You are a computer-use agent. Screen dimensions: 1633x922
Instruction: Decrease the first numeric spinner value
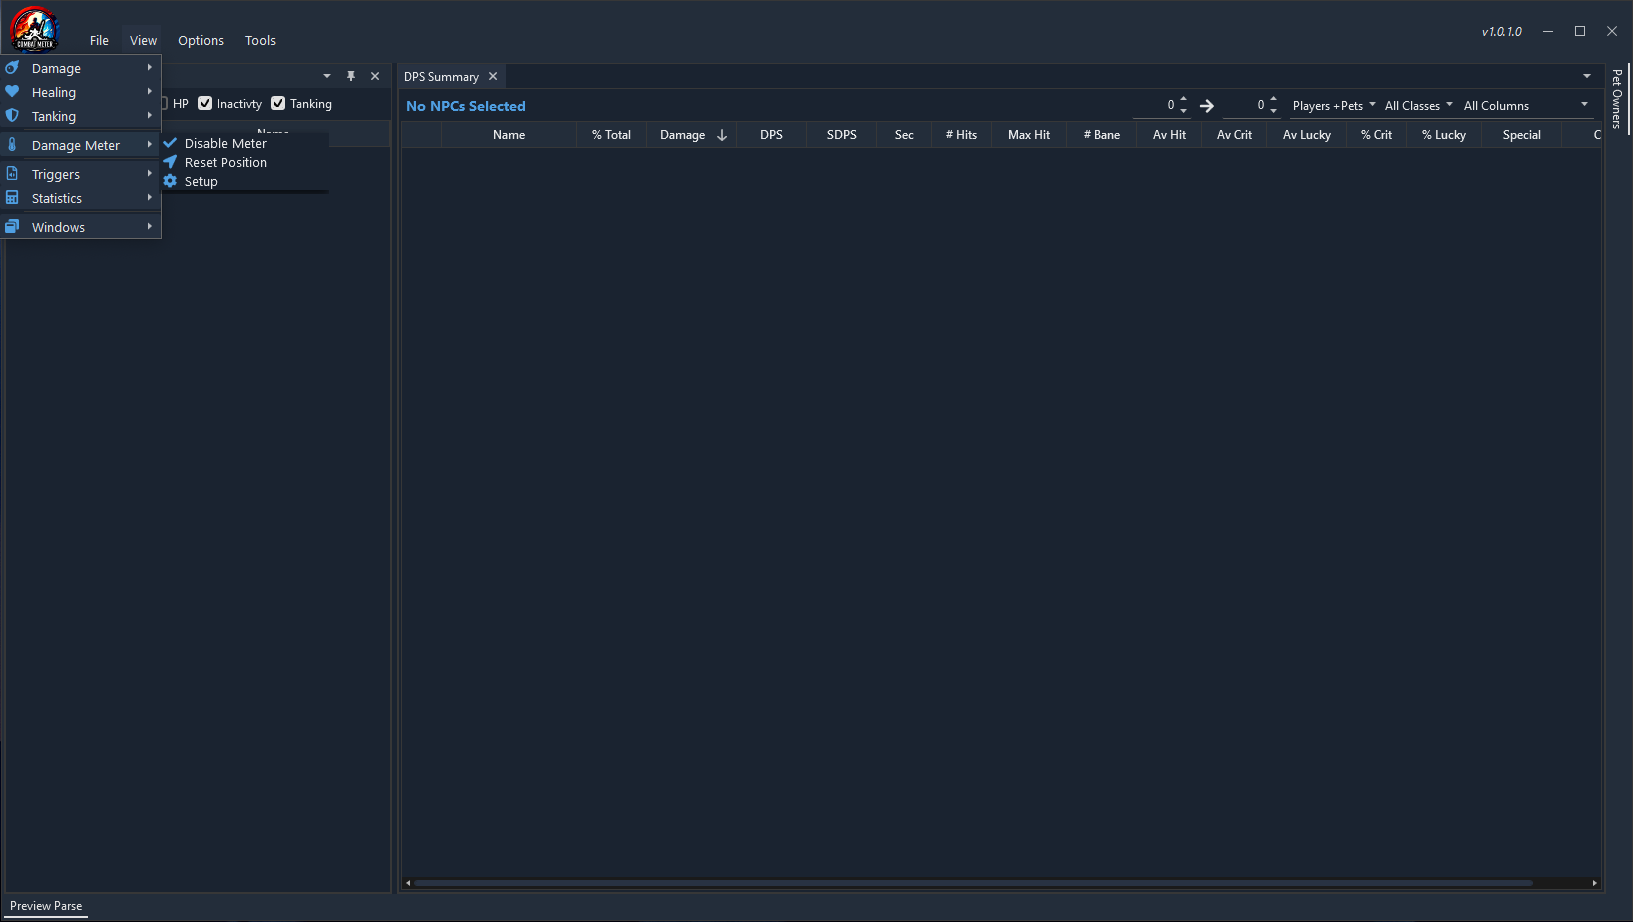(1184, 111)
